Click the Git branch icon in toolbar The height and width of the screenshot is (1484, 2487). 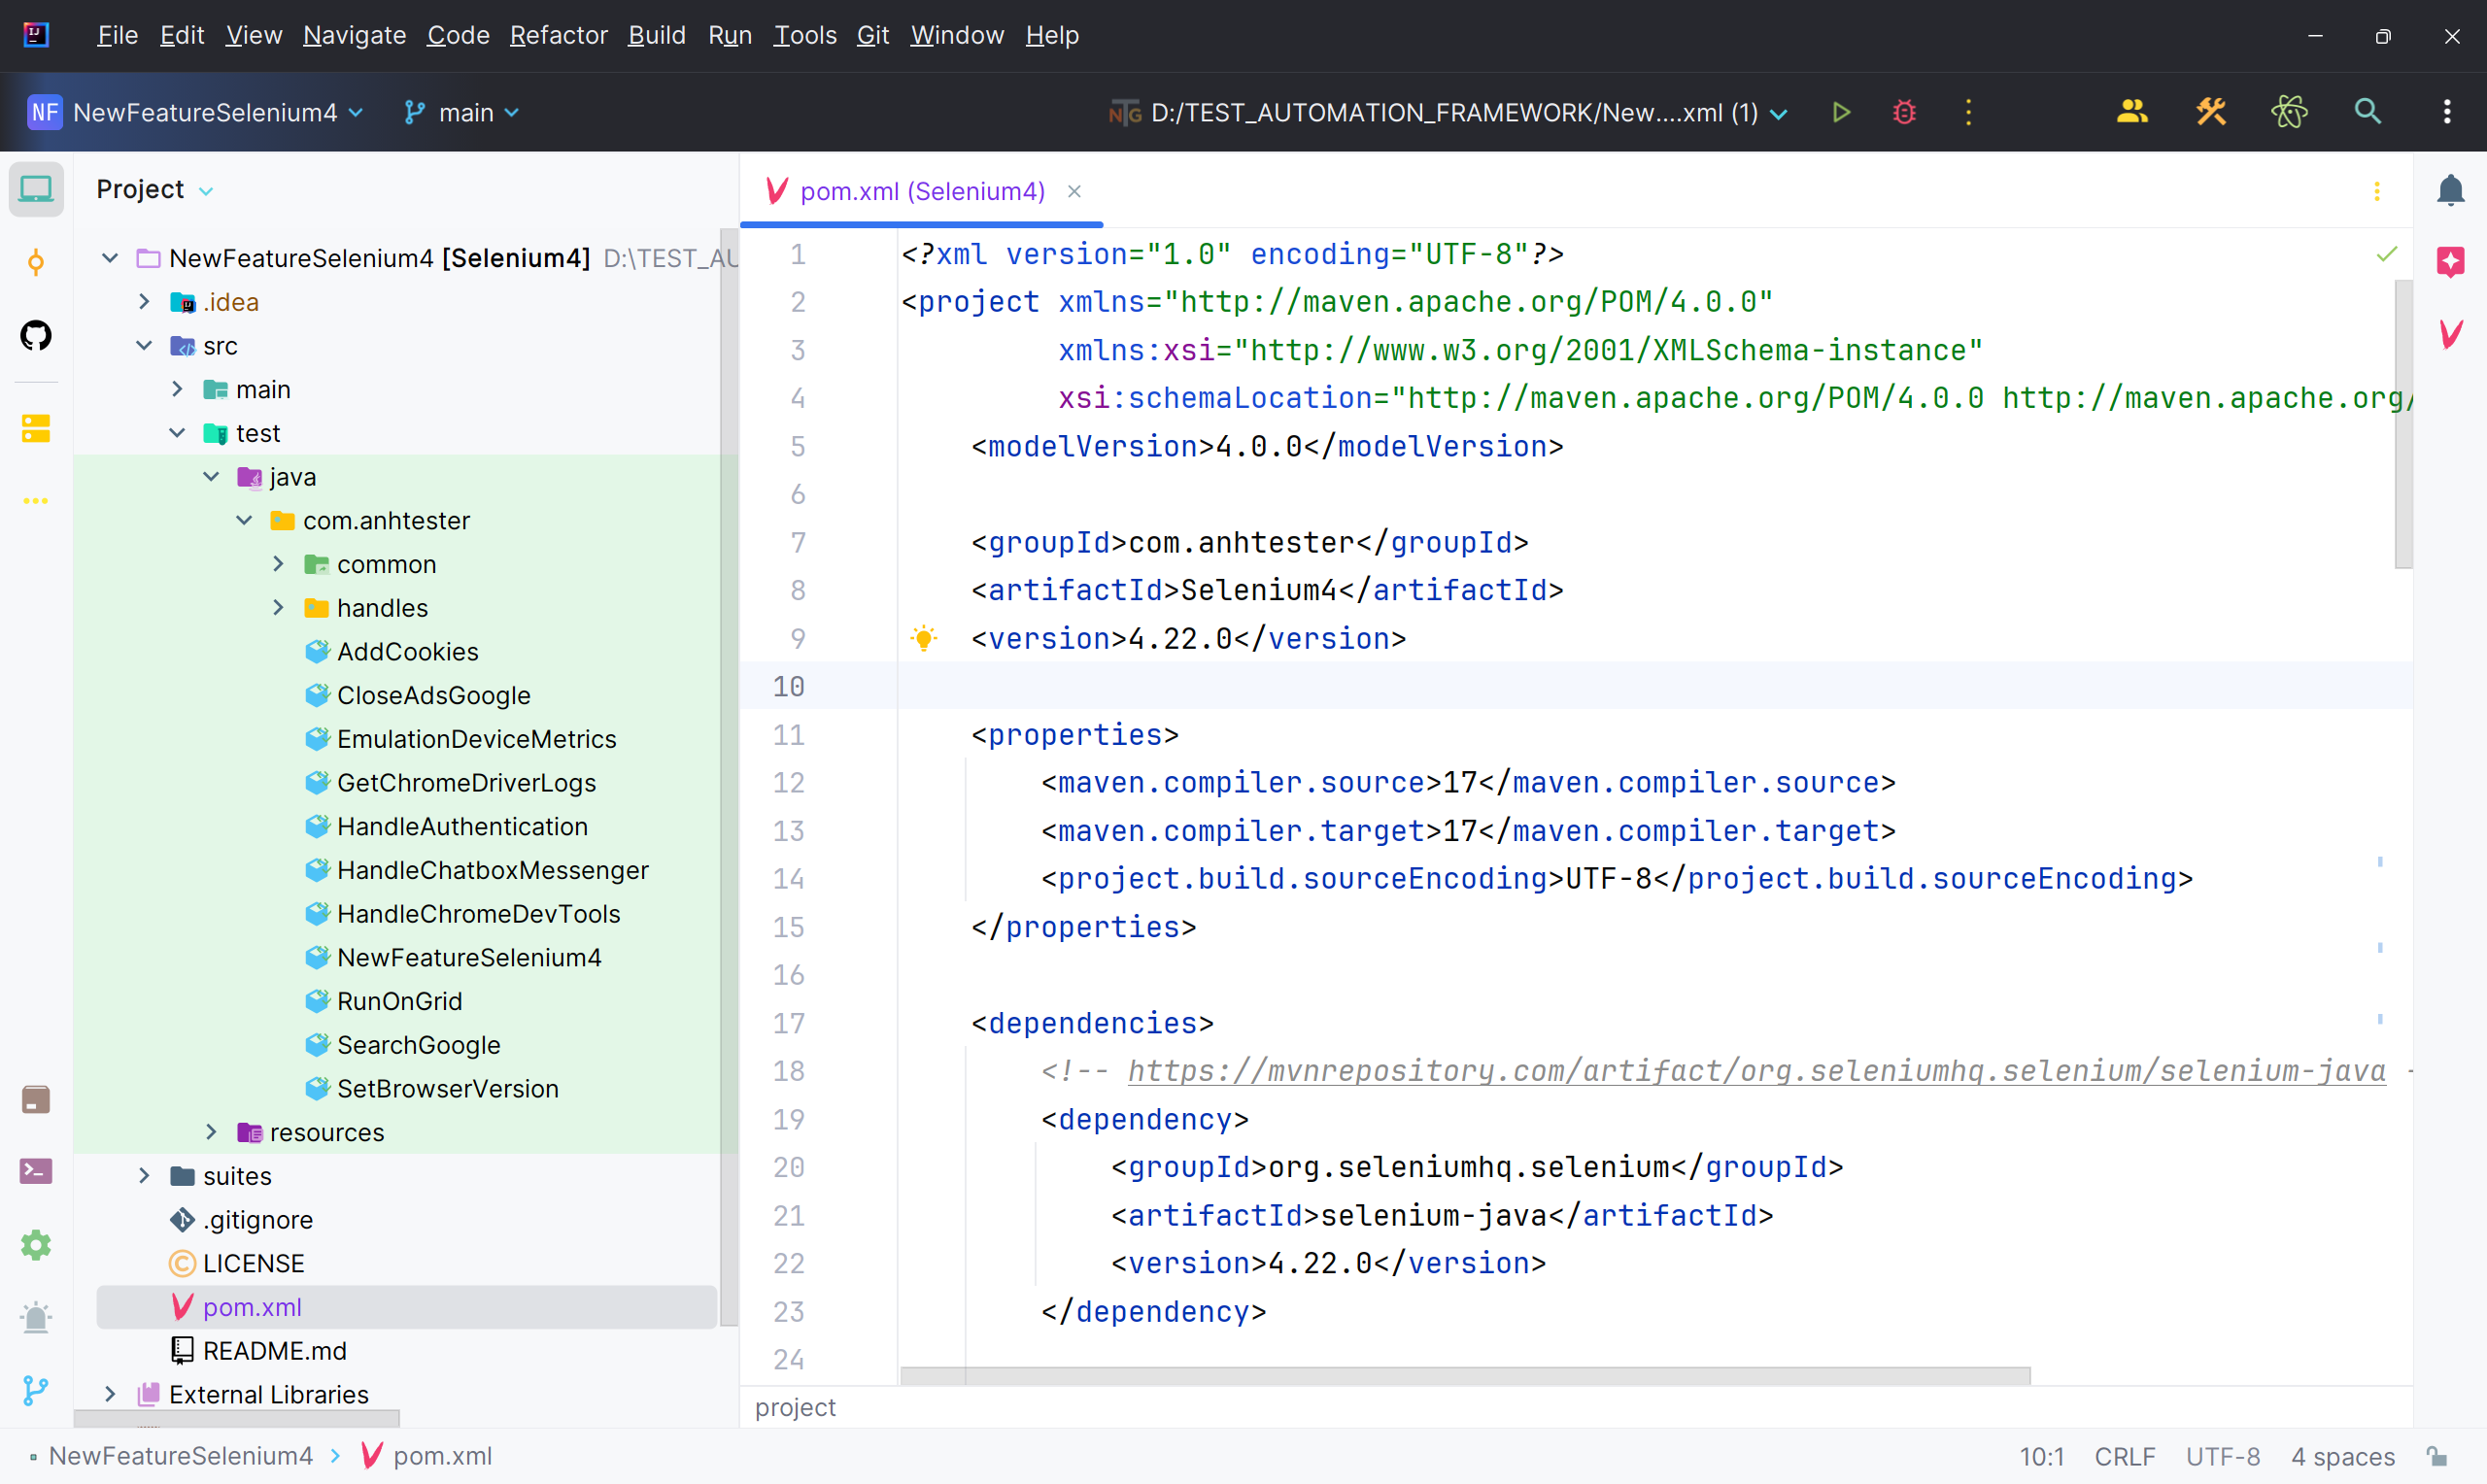click(x=413, y=112)
